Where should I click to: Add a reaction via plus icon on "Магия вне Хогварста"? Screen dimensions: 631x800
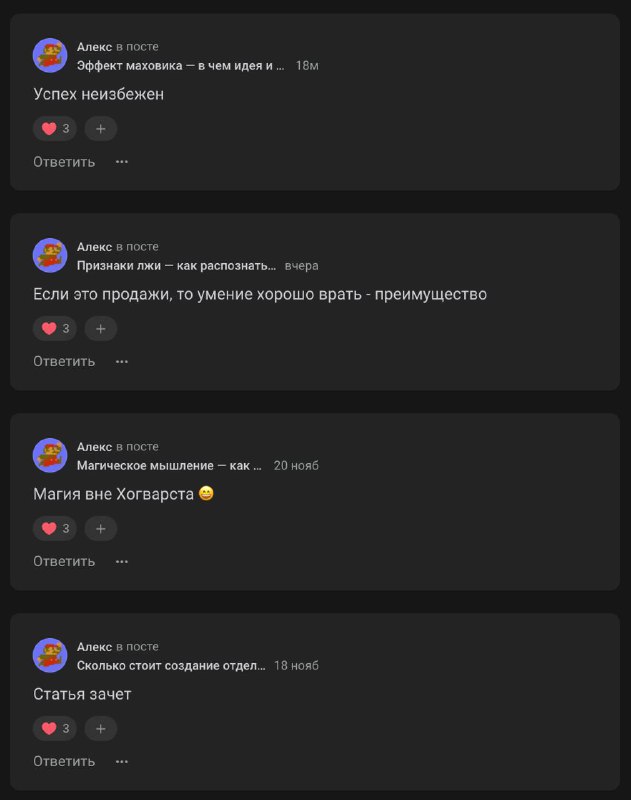[x=100, y=528]
